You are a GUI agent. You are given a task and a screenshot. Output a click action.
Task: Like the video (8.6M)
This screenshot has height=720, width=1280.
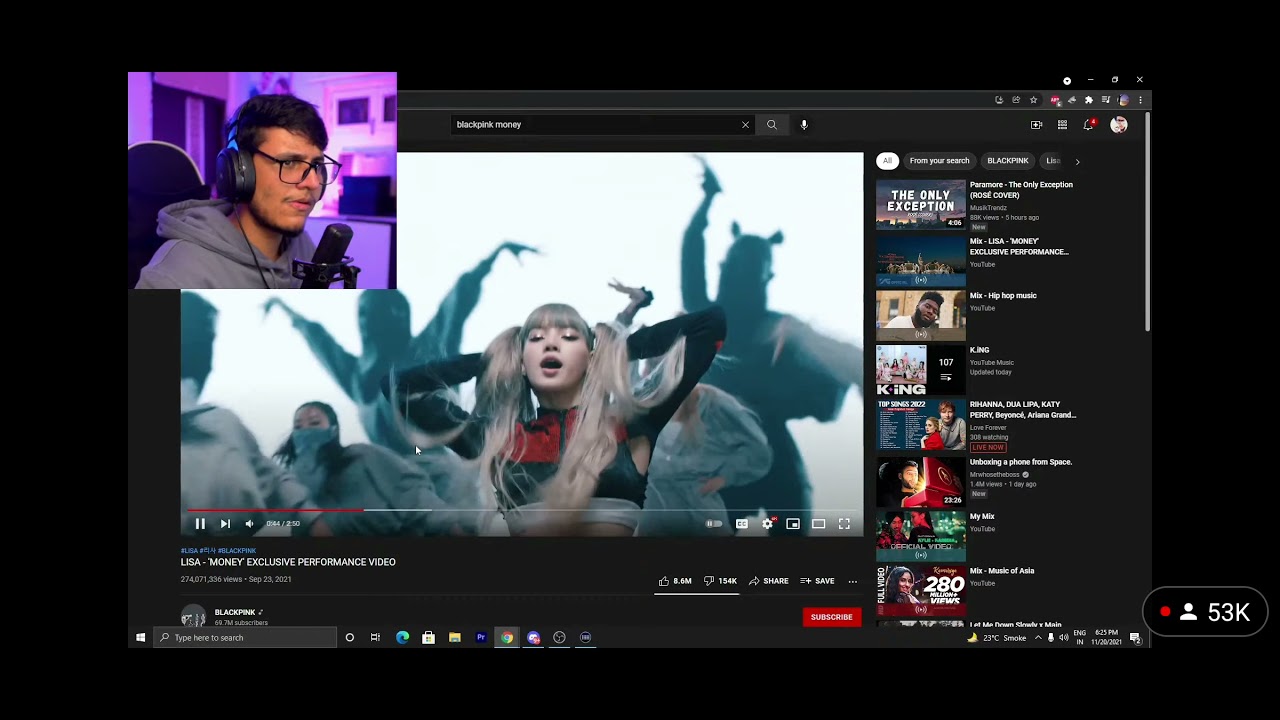675,581
